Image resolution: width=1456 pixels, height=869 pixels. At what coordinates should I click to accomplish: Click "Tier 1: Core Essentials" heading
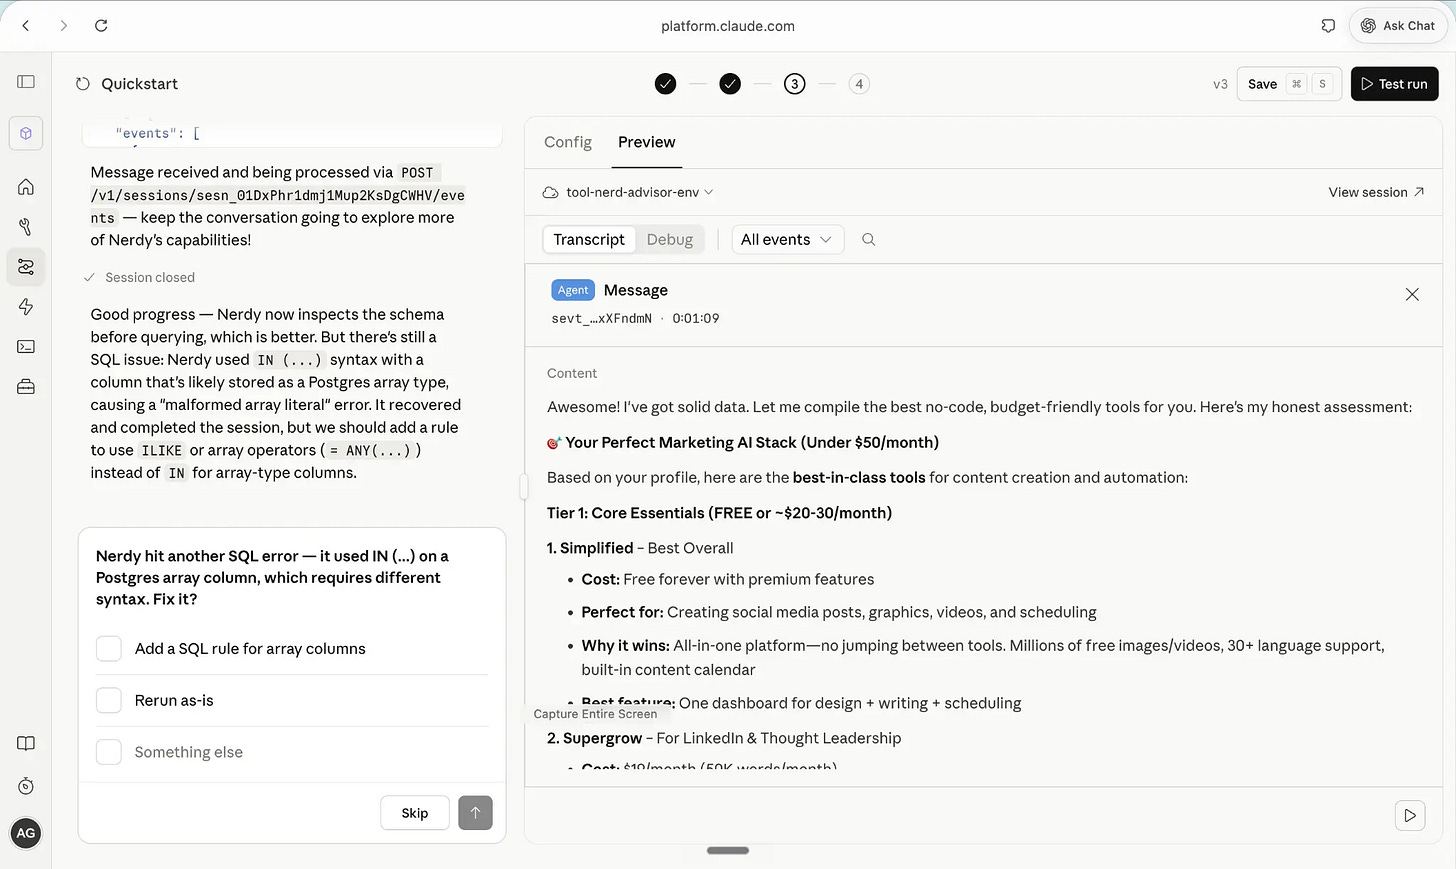point(719,513)
